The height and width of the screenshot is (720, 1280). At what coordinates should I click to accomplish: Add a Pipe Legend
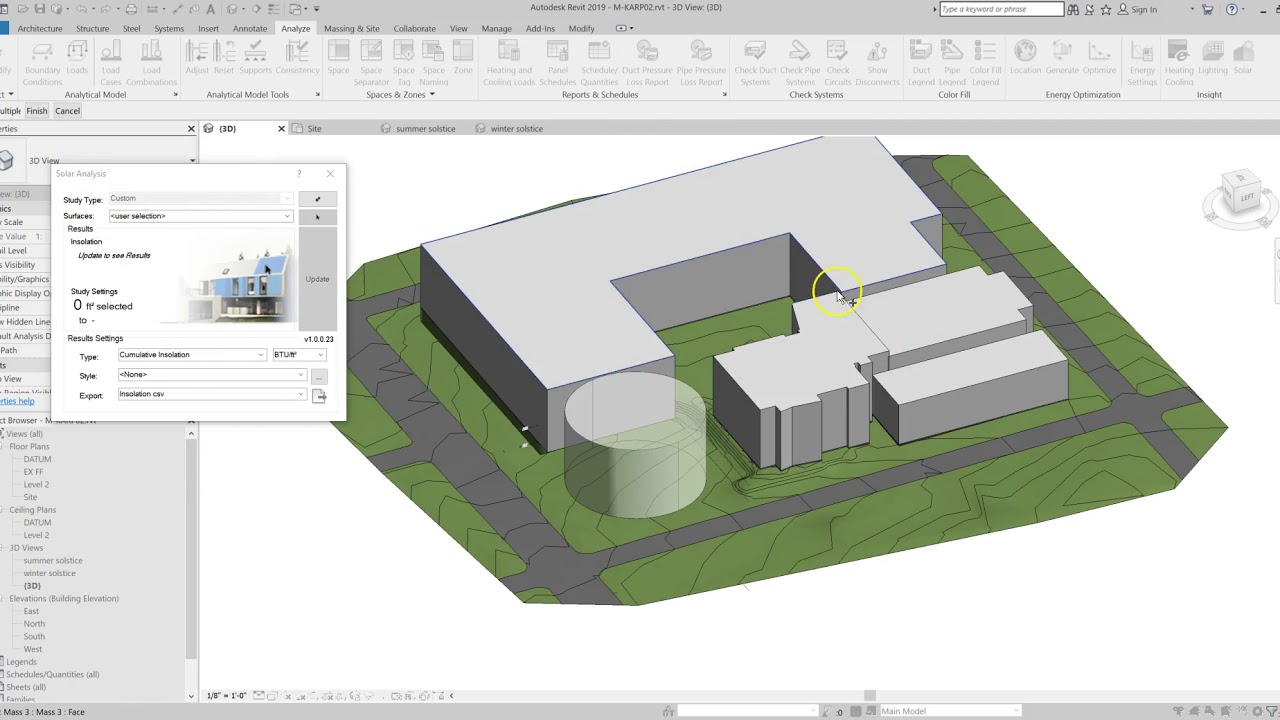pyautogui.click(x=952, y=62)
